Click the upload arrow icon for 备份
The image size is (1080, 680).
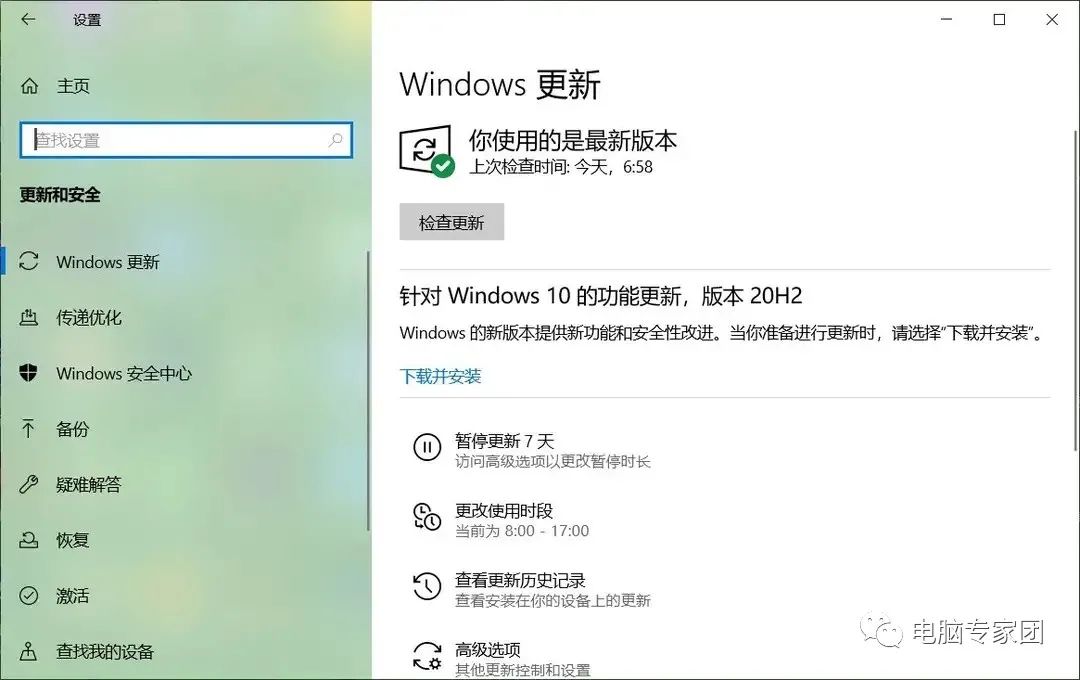pos(28,429)
